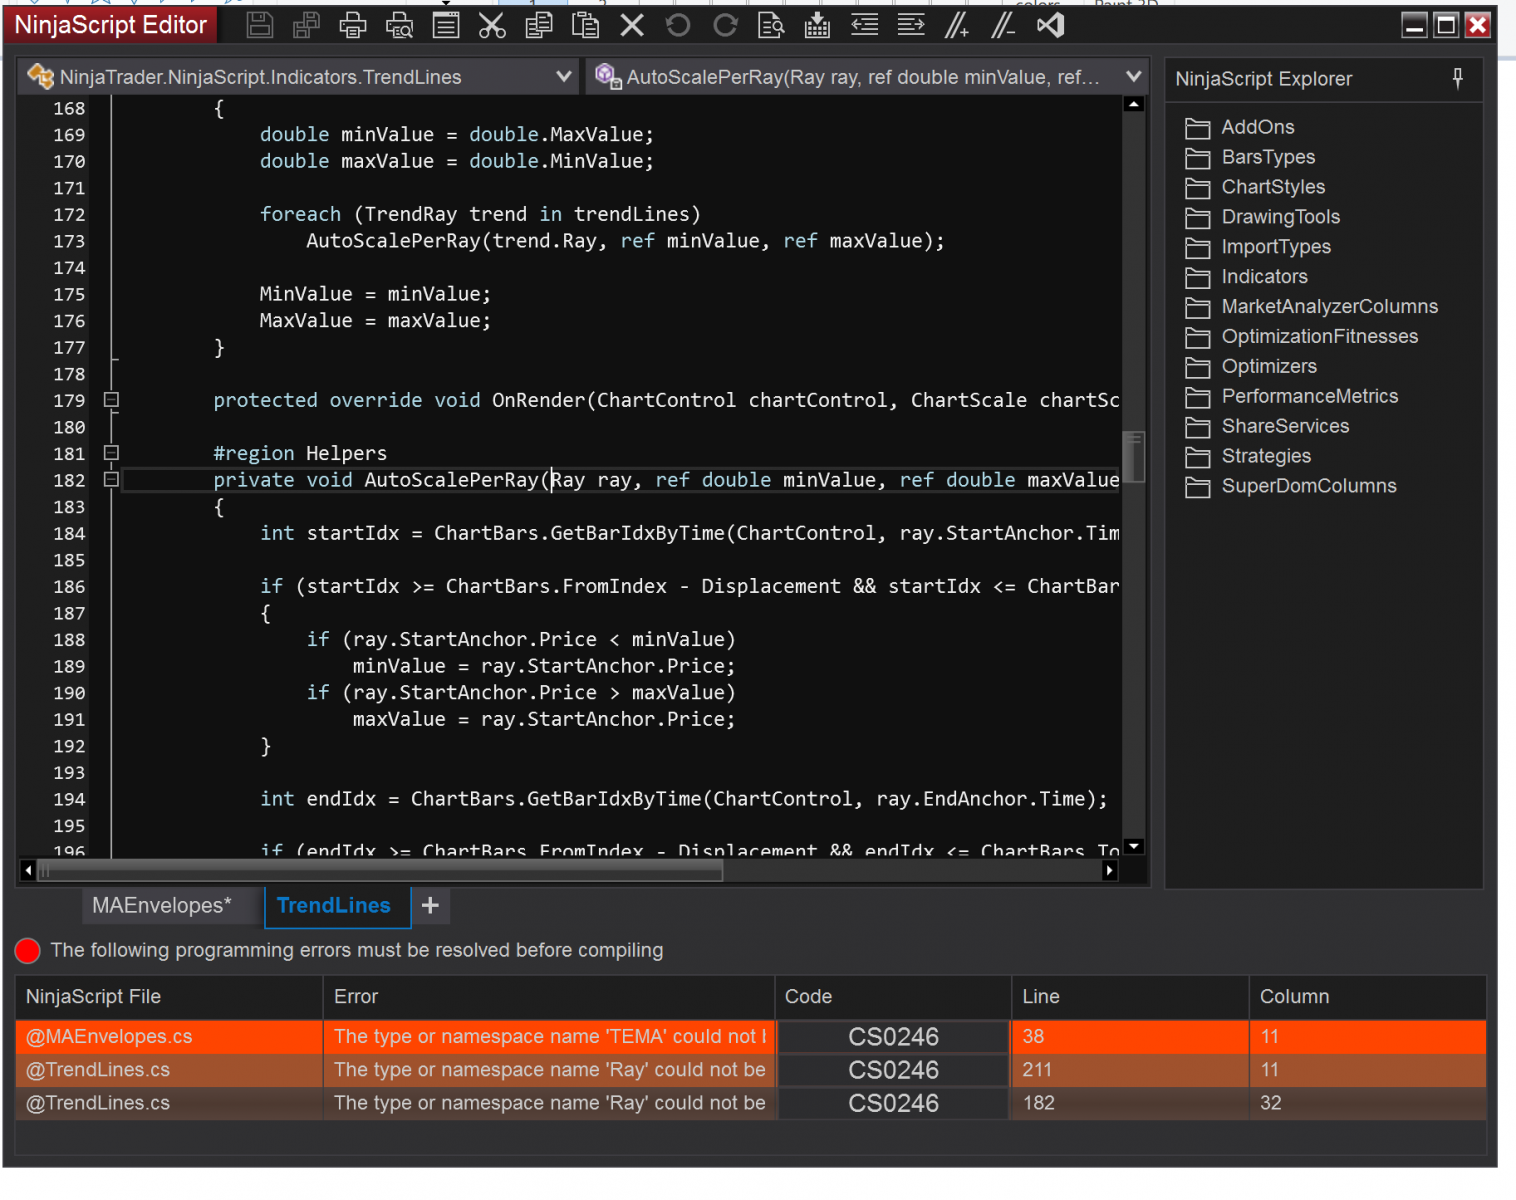Open Visual Studio icon in toolbar
The width and height of the screenshot is (1516, 1200).
pos(1050,26)
